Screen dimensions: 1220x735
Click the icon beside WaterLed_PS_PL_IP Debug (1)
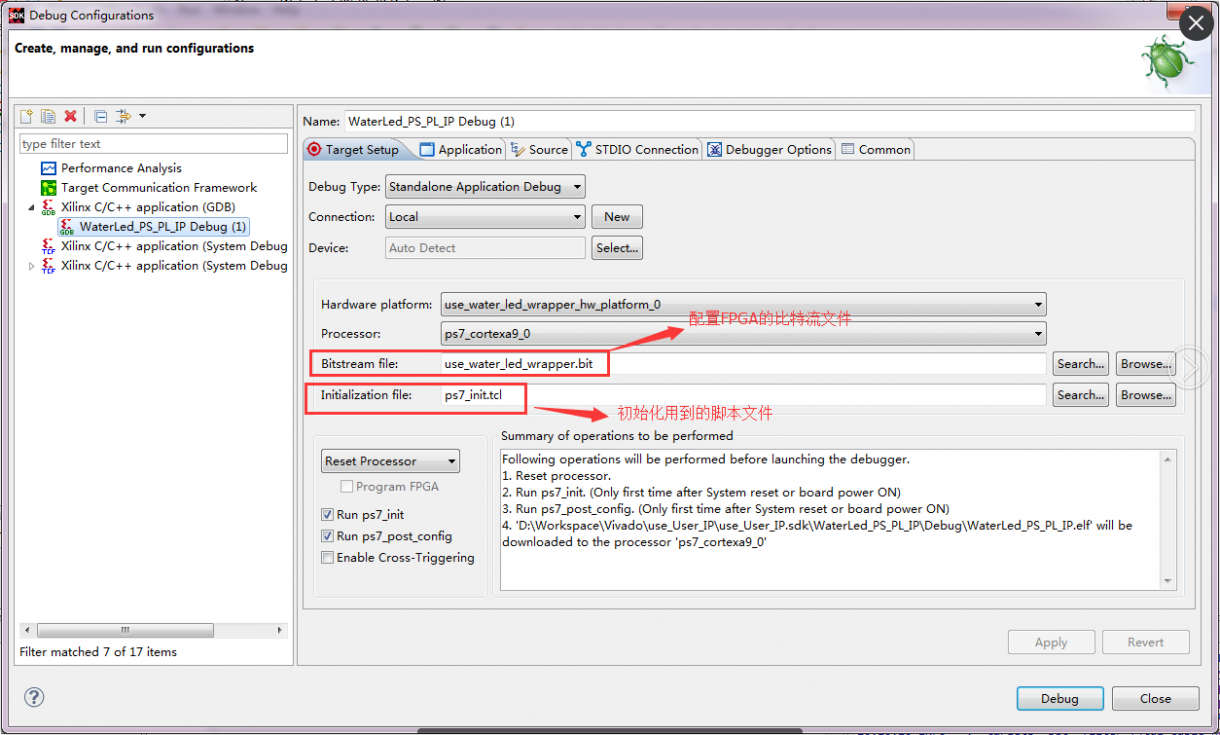(67, 227)
